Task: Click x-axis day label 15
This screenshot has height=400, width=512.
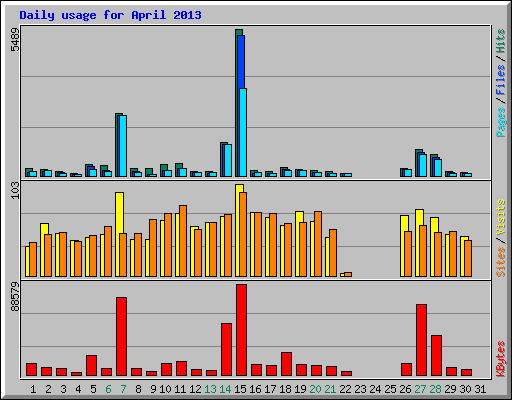Action: click(240, 389)
